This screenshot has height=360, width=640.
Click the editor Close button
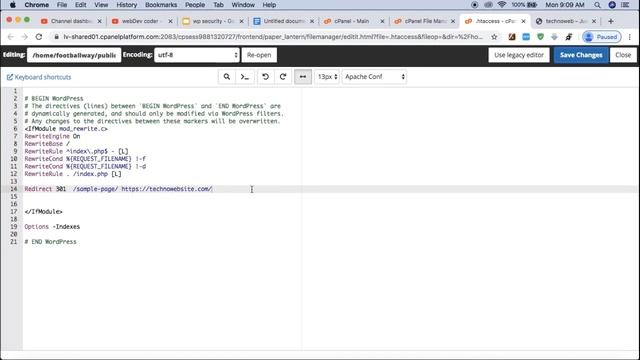click(x=623, y=55)
